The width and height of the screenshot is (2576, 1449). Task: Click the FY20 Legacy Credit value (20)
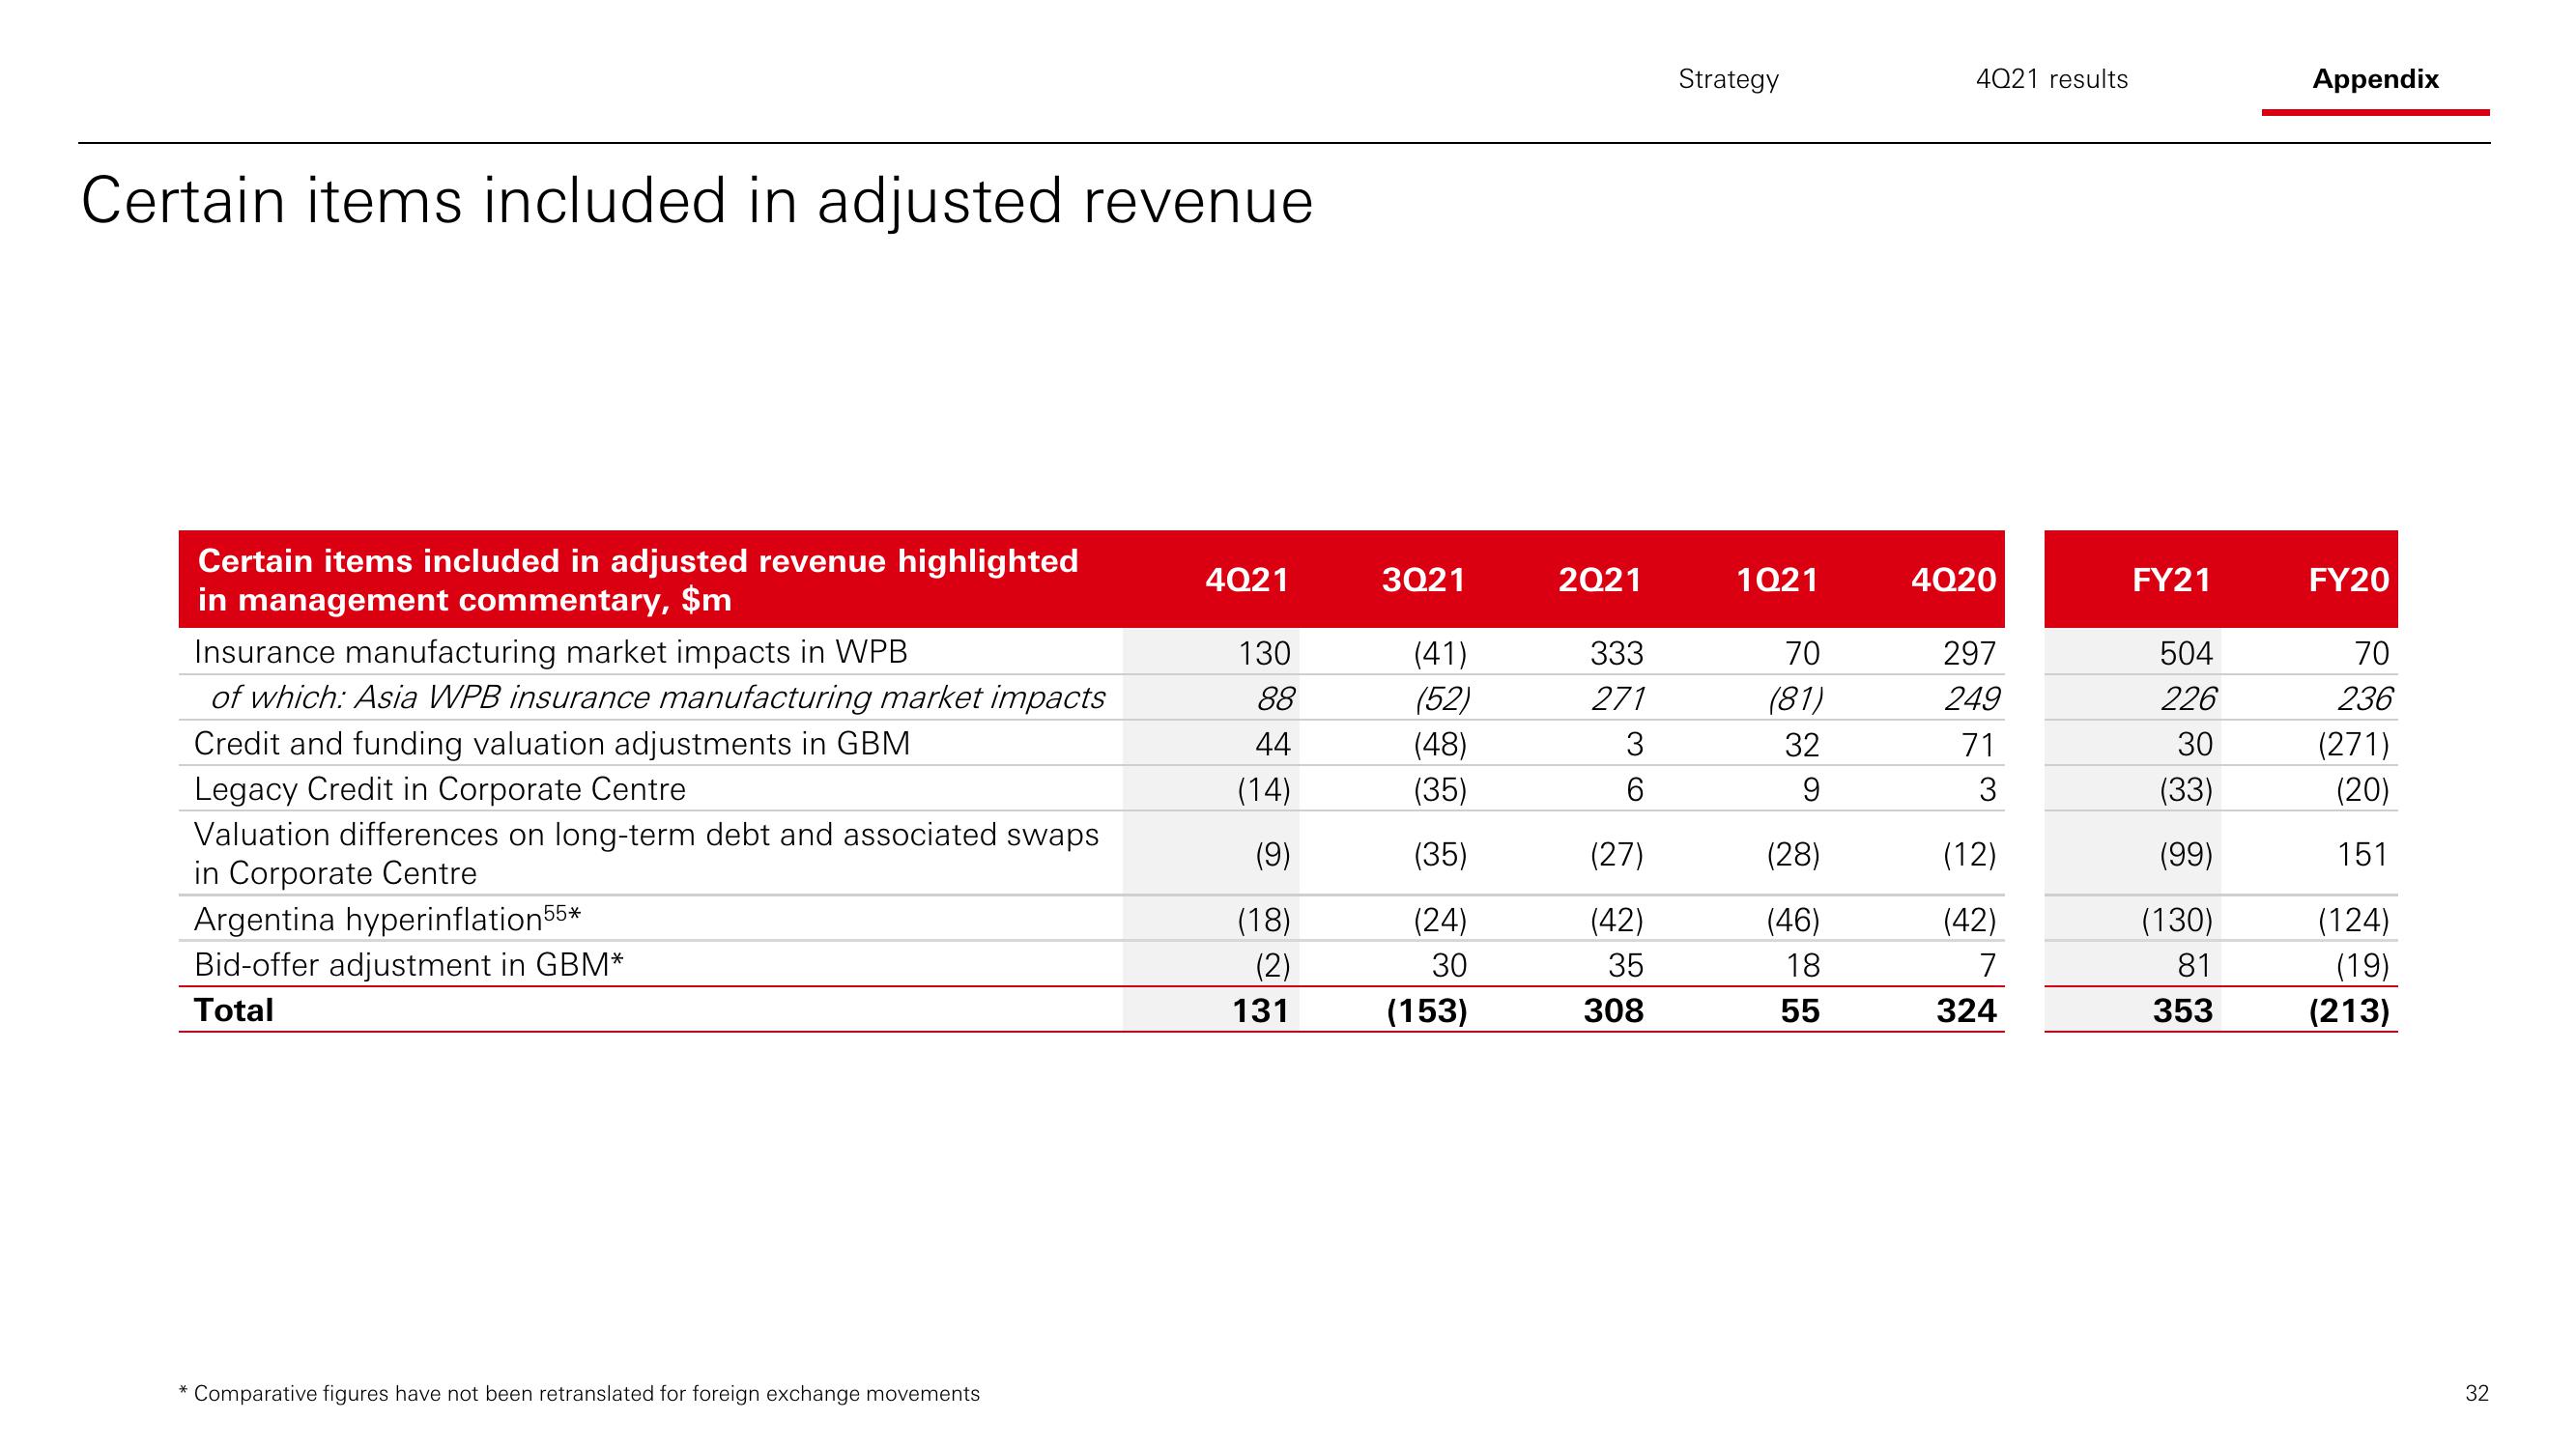pyautogui.click(x=2362, y=790)
